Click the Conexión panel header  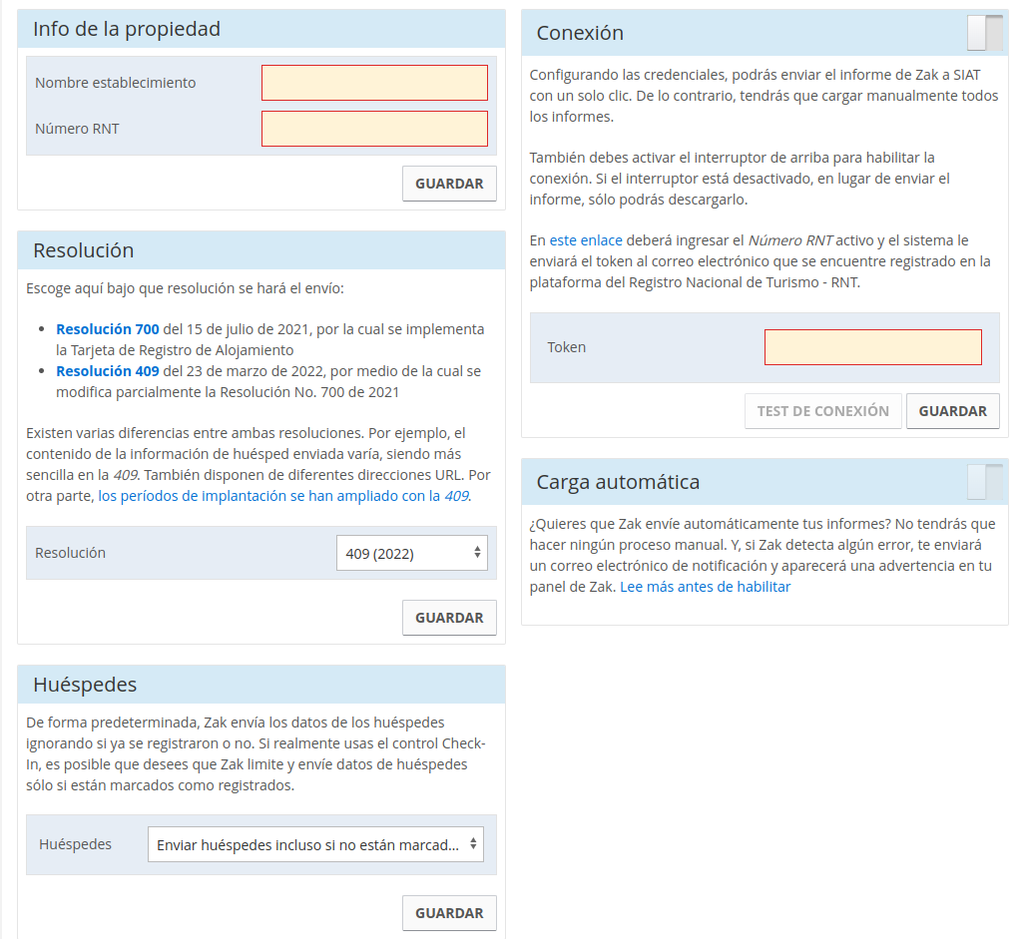click(x=580, y=33)
